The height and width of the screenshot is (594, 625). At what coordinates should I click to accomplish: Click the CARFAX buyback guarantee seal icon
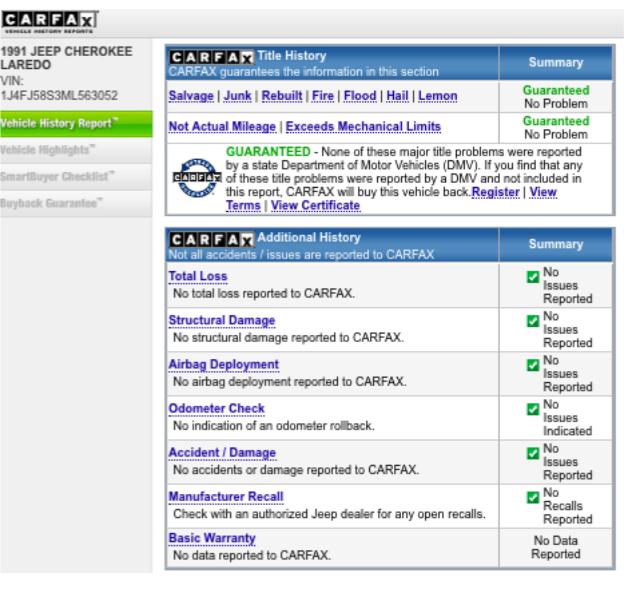(197, 178)
